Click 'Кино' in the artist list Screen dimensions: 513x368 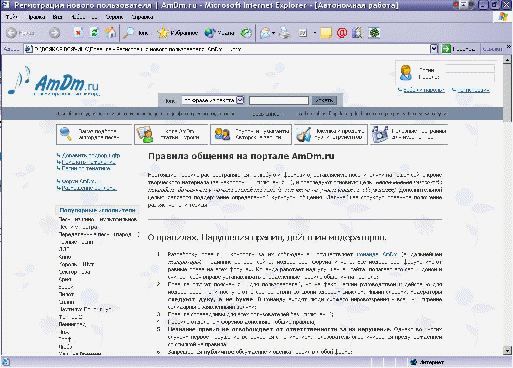(65, 257)
